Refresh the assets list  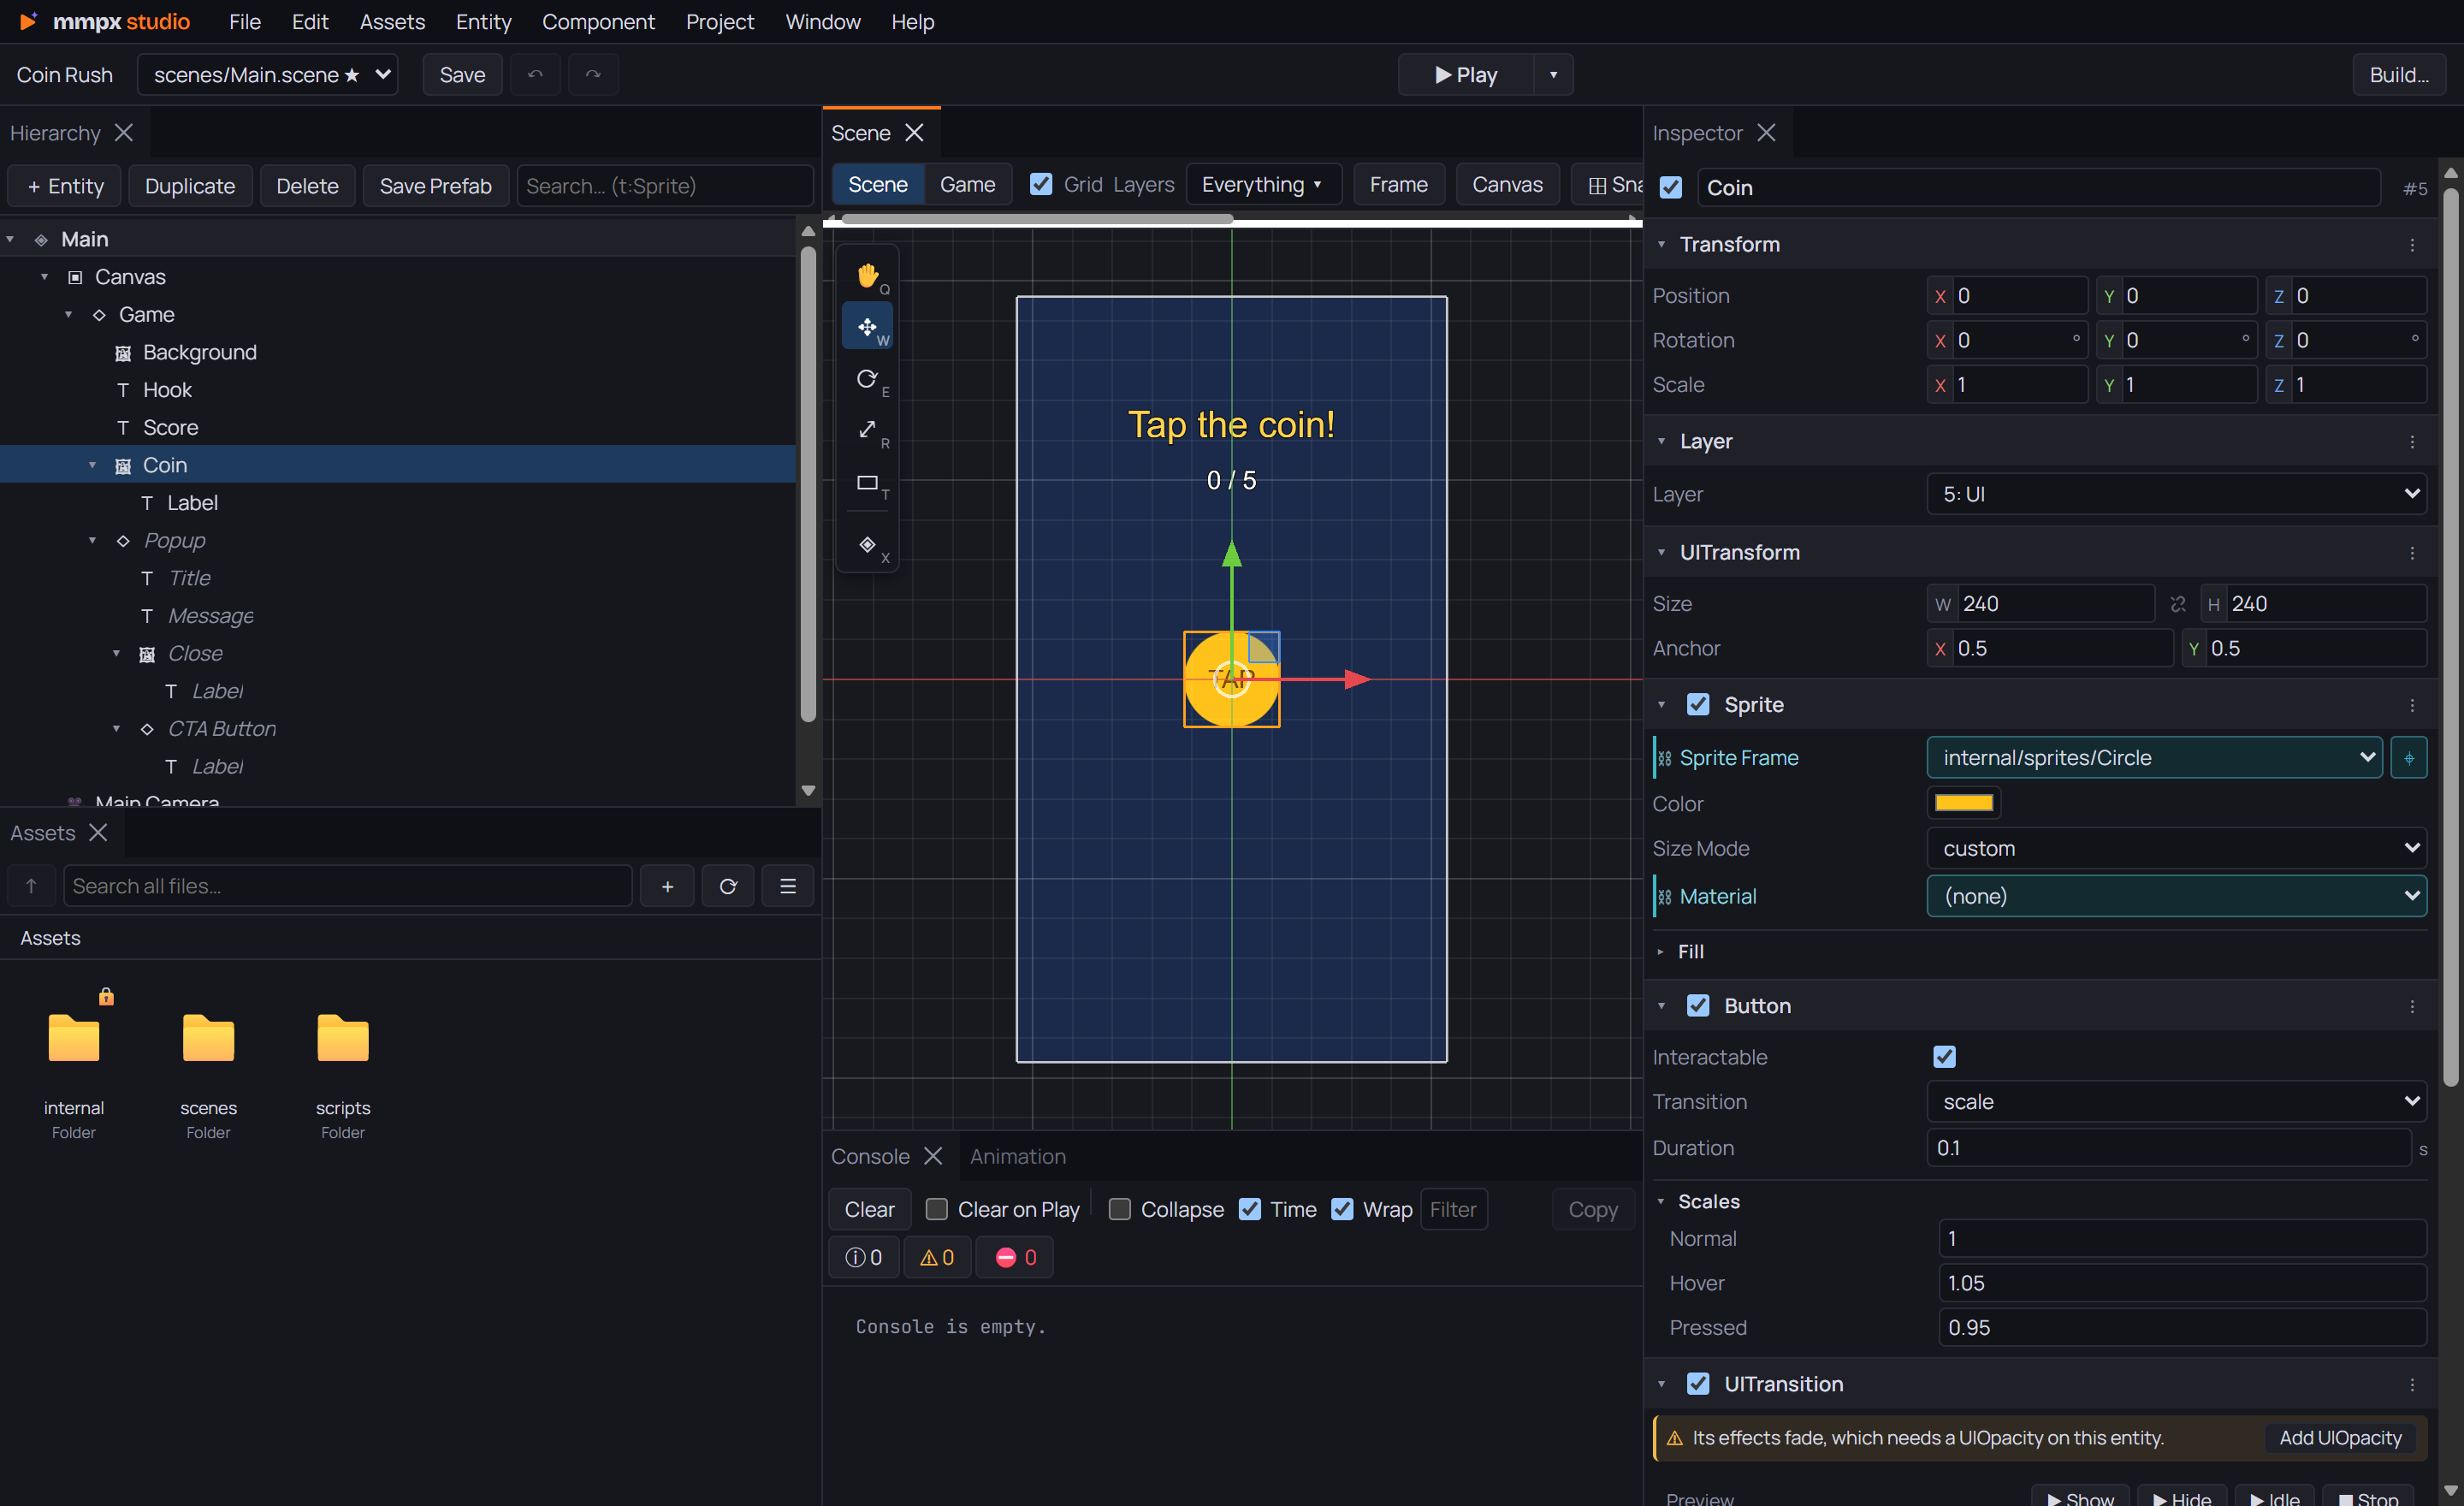[728, 886]
